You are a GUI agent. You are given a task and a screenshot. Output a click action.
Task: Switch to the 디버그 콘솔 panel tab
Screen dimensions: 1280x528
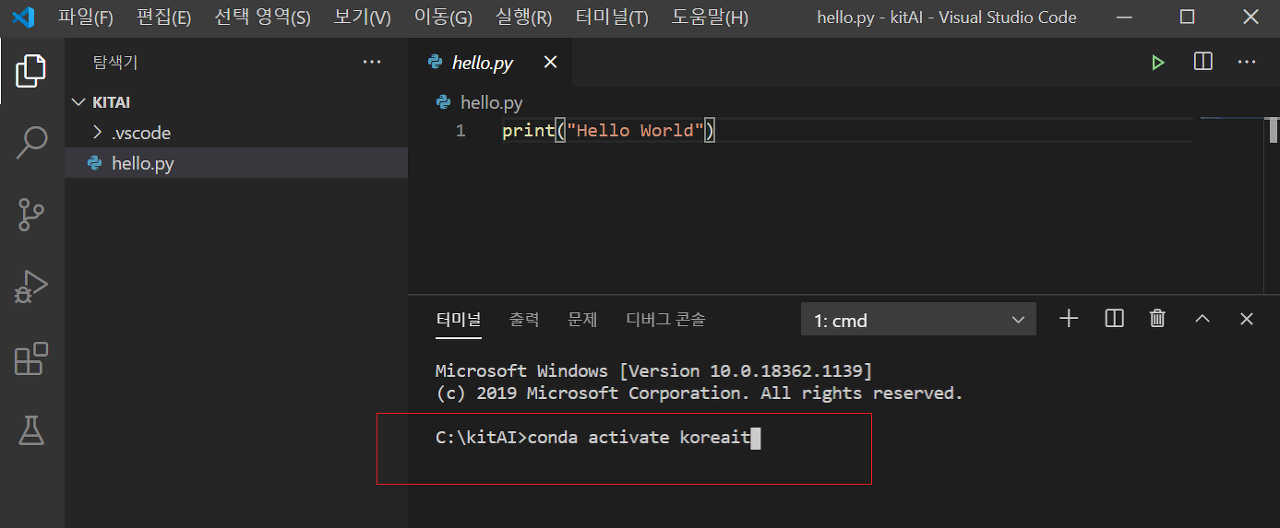click(666, 319)
